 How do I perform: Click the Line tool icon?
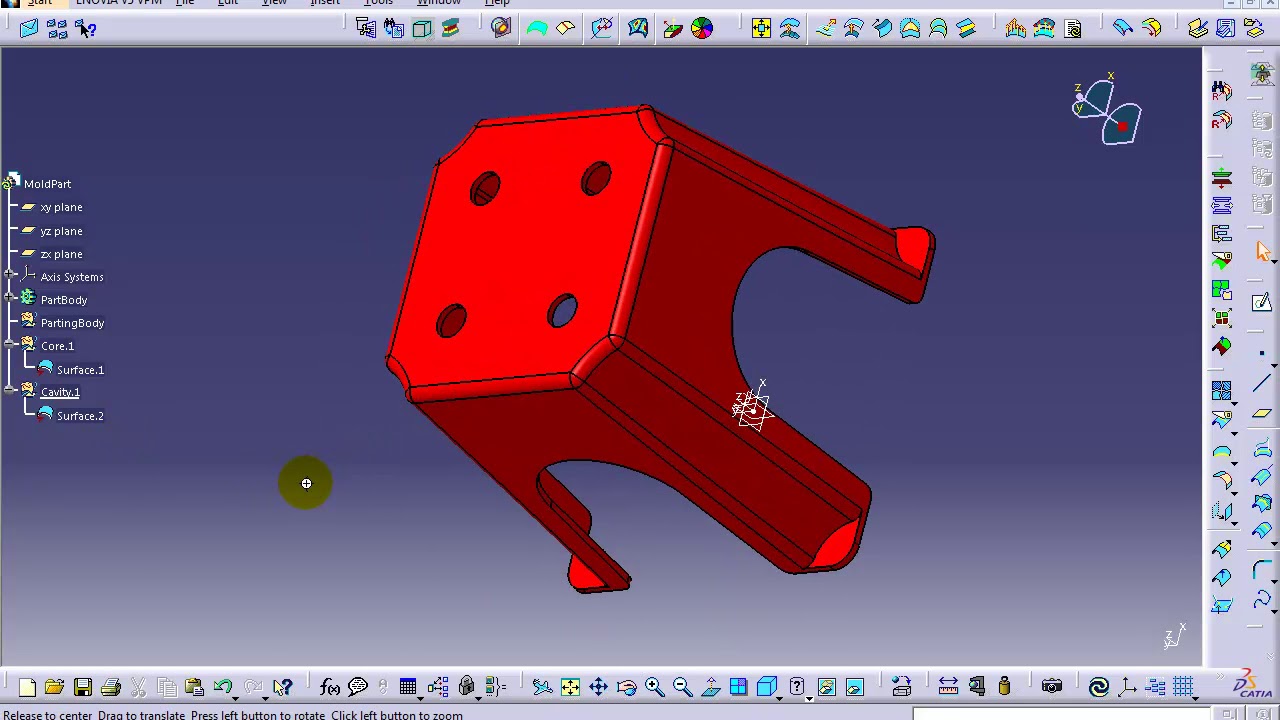[1261, 383]
